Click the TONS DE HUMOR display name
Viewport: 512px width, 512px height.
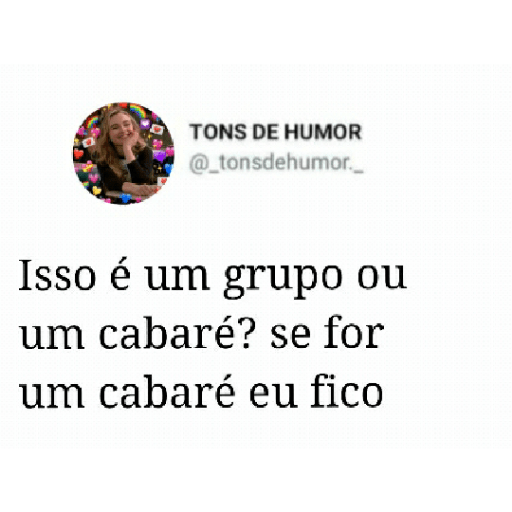coord(276,132)
